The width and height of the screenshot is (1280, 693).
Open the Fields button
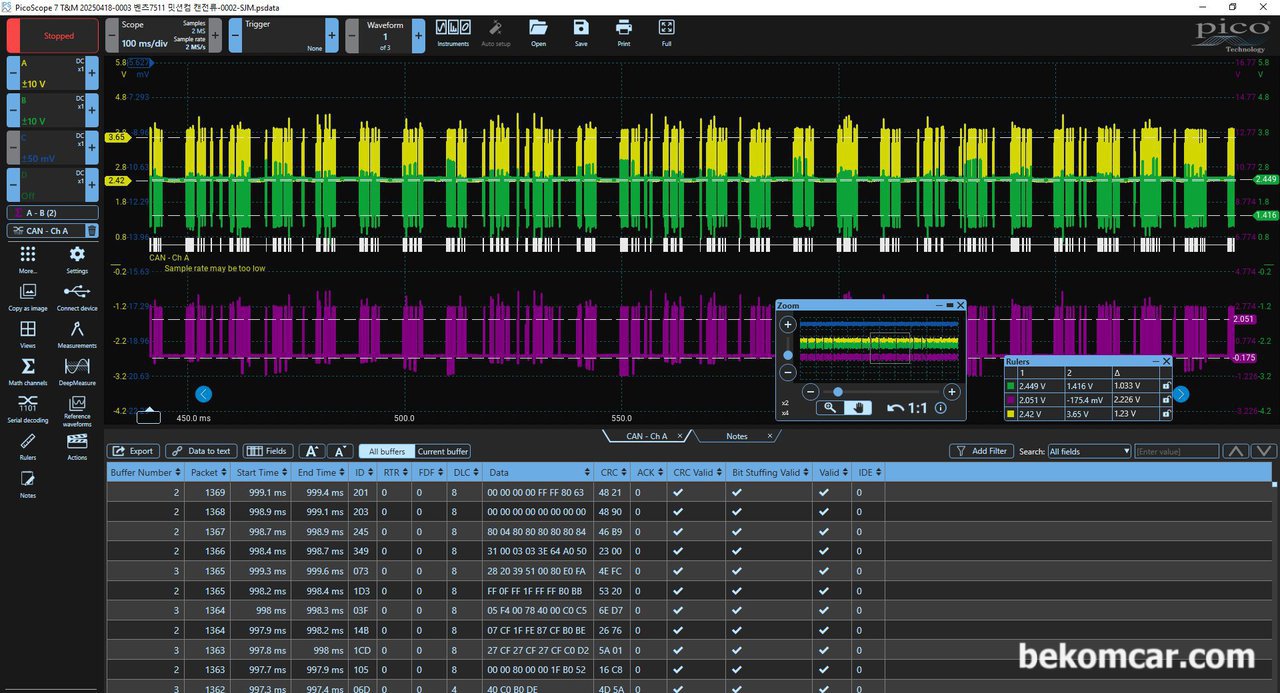click(267, 451)
